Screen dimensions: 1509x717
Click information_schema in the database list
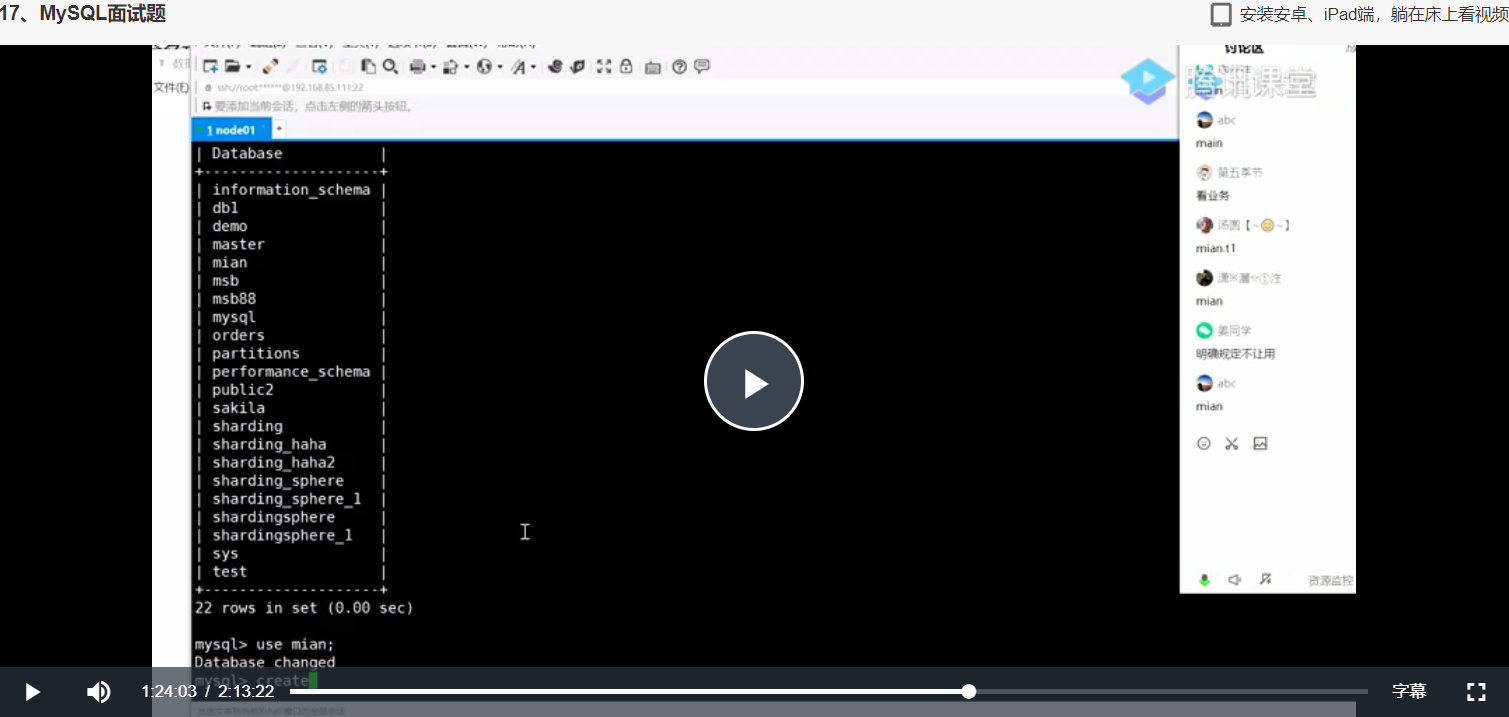[291, 190]
